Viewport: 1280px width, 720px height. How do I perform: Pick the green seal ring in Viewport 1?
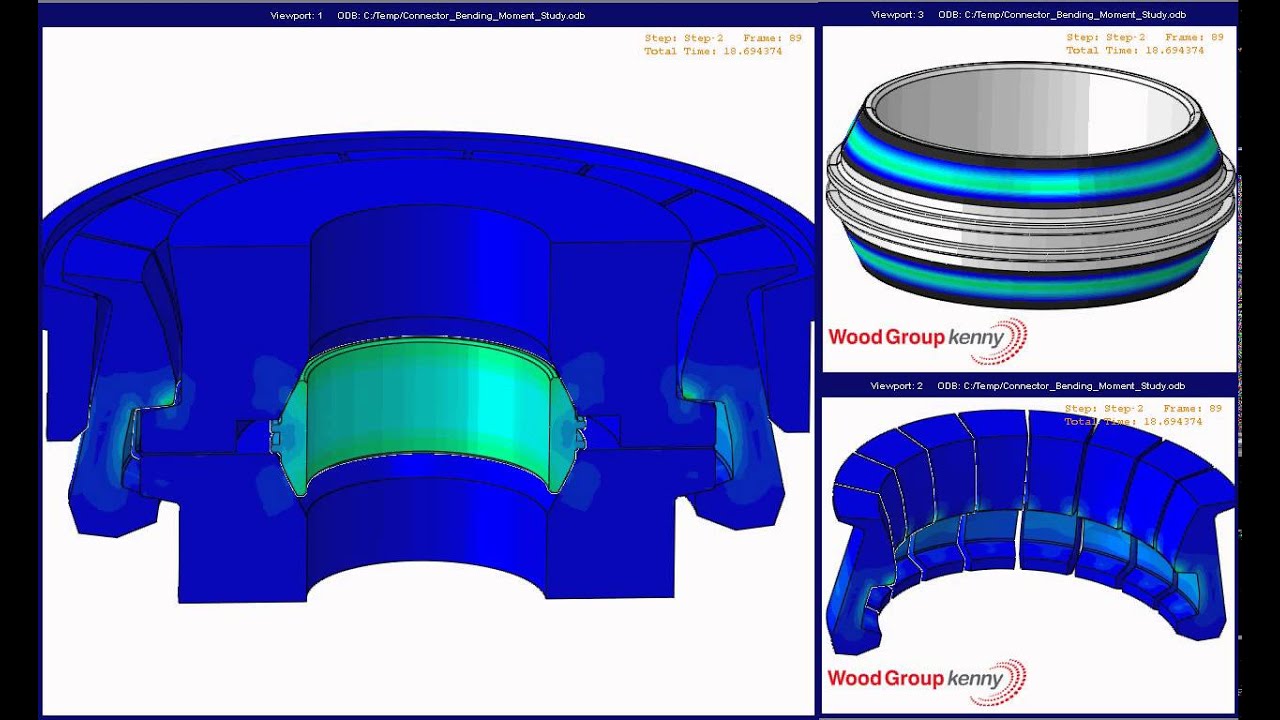tap(428, 415)
